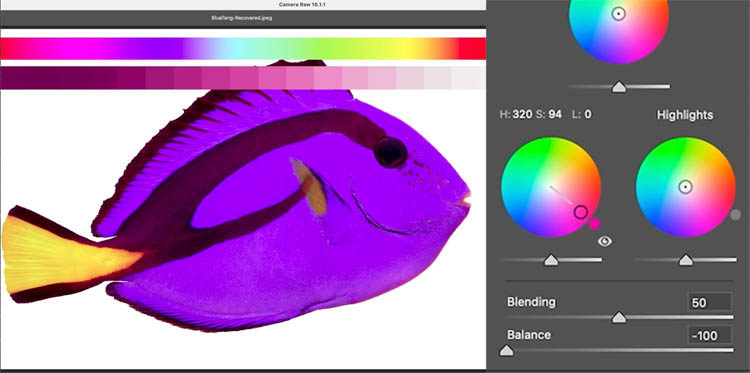This screenshot has height=373, width=750.
Task: Click the Balance label
Action: [x=529, y=335]
